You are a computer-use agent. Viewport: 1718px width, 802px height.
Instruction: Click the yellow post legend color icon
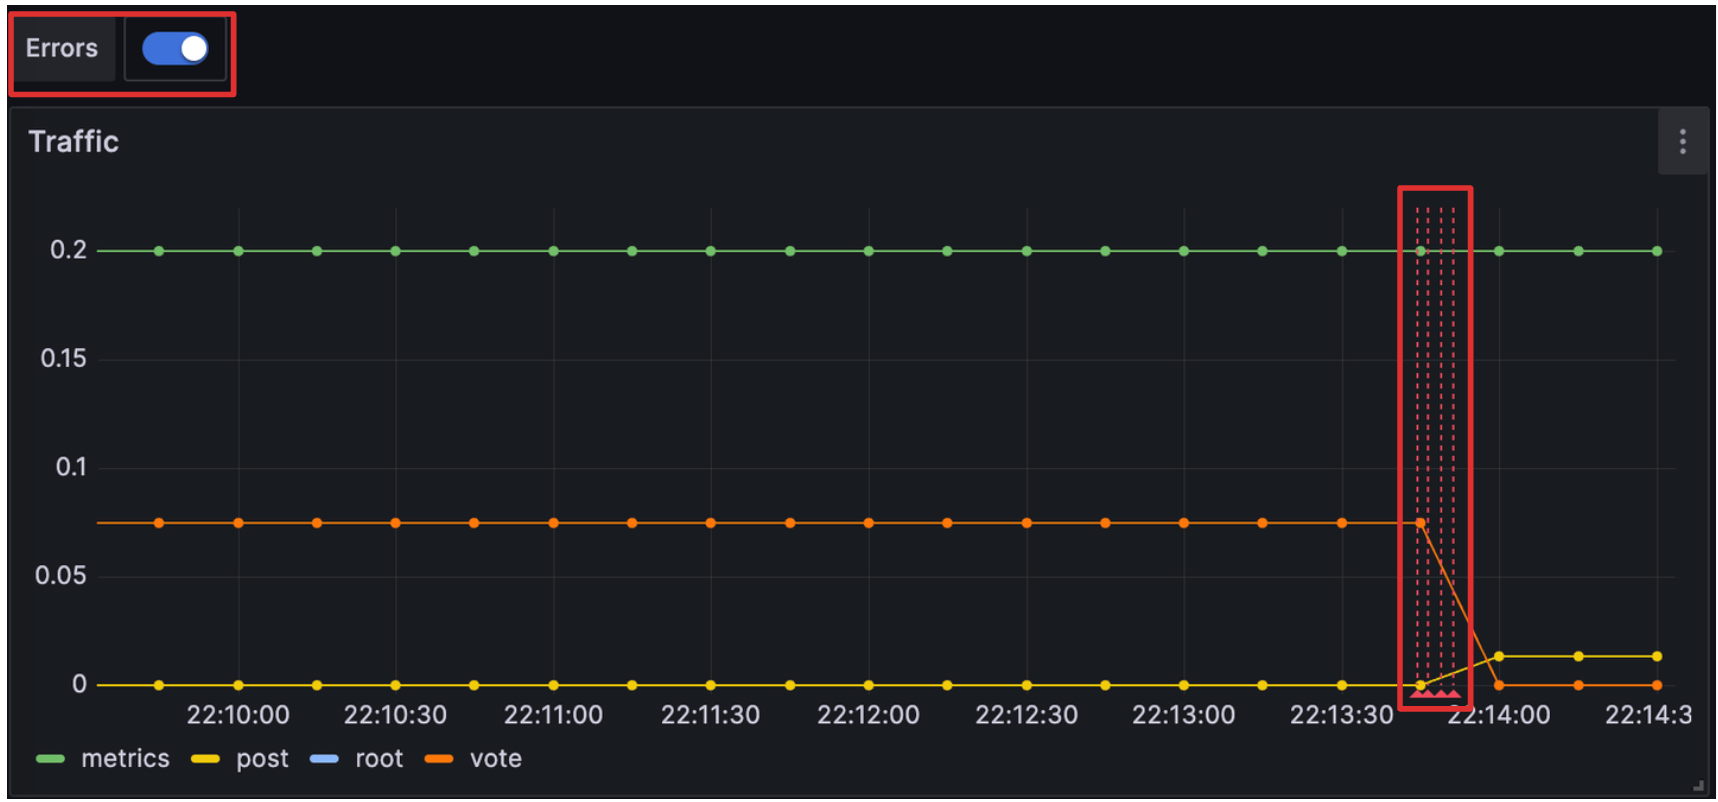click(x=205, y=759)
